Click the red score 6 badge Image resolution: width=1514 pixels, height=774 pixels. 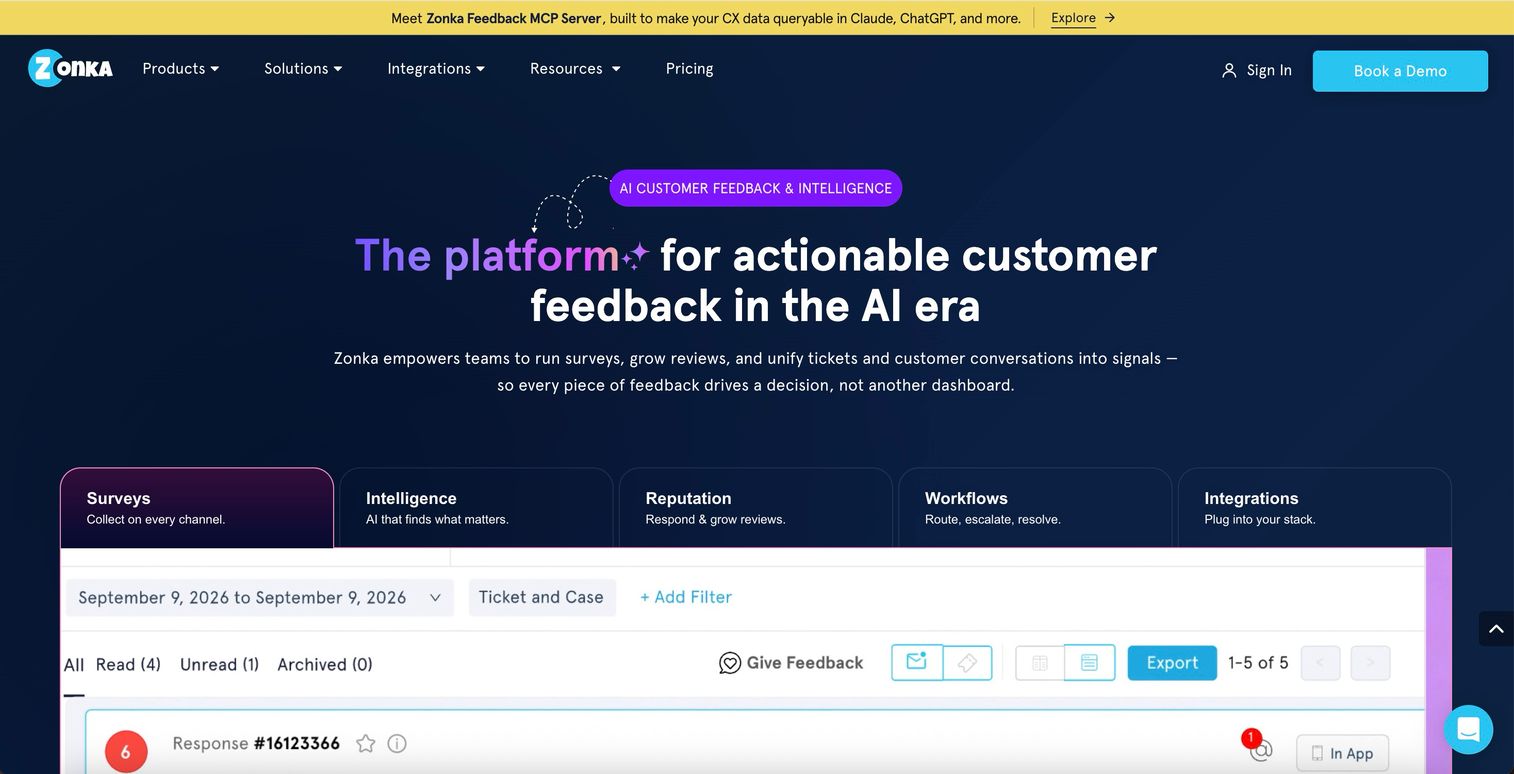click(x=126, y=752)
